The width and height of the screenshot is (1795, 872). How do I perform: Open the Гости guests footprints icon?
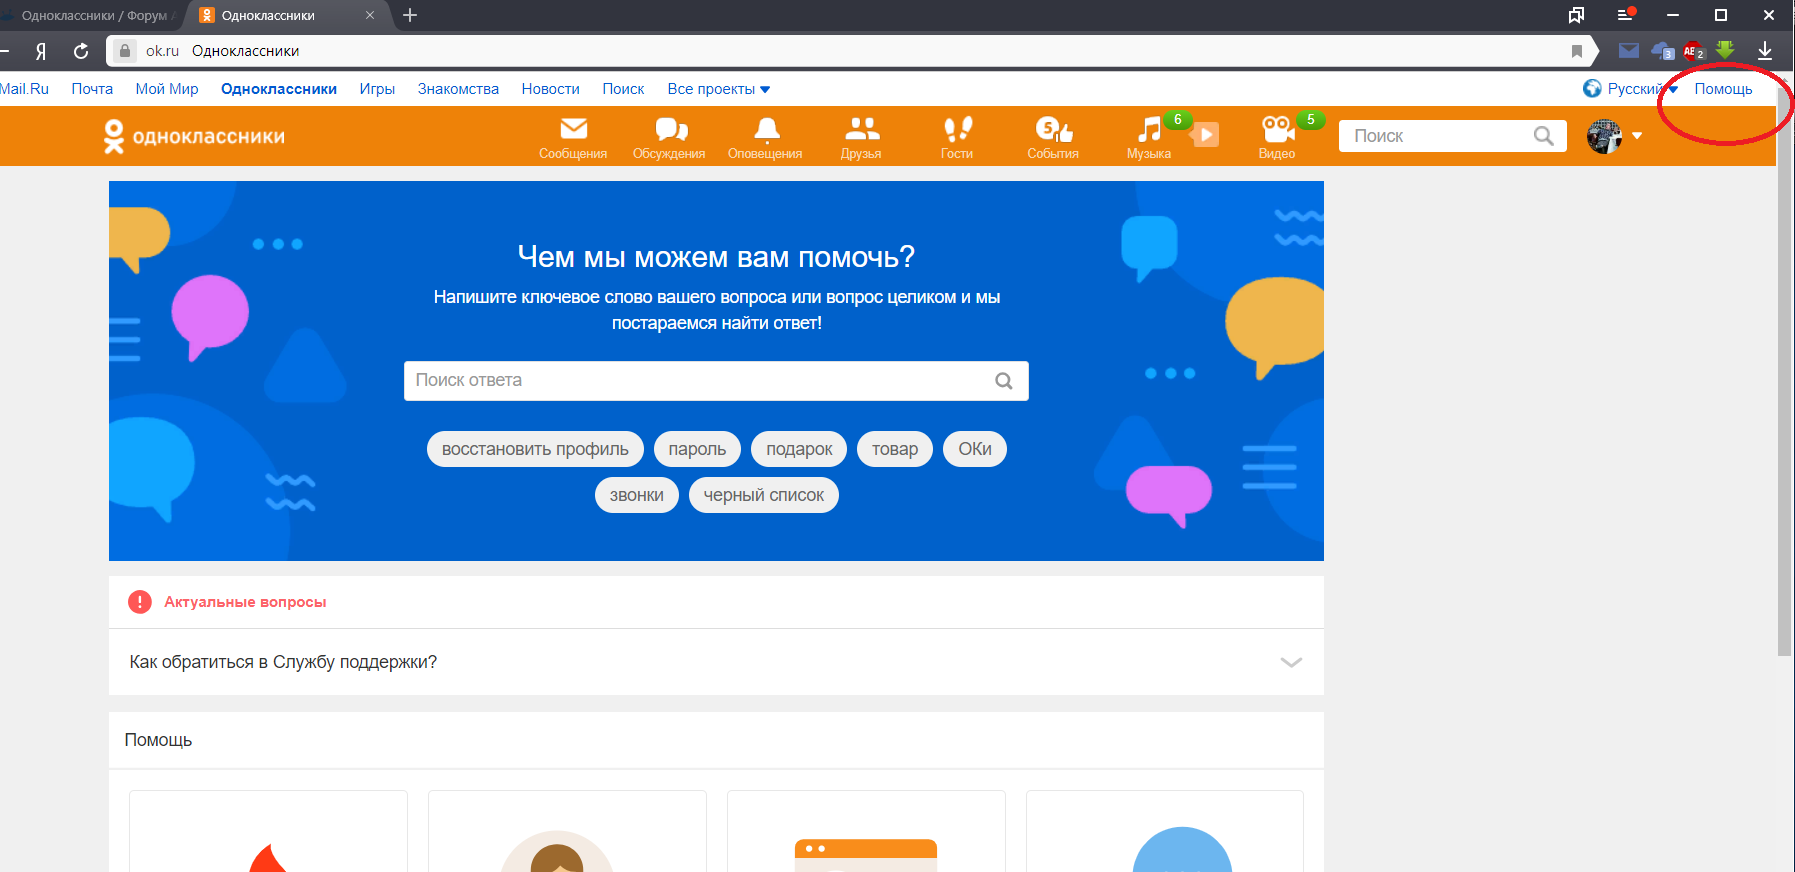957,137
